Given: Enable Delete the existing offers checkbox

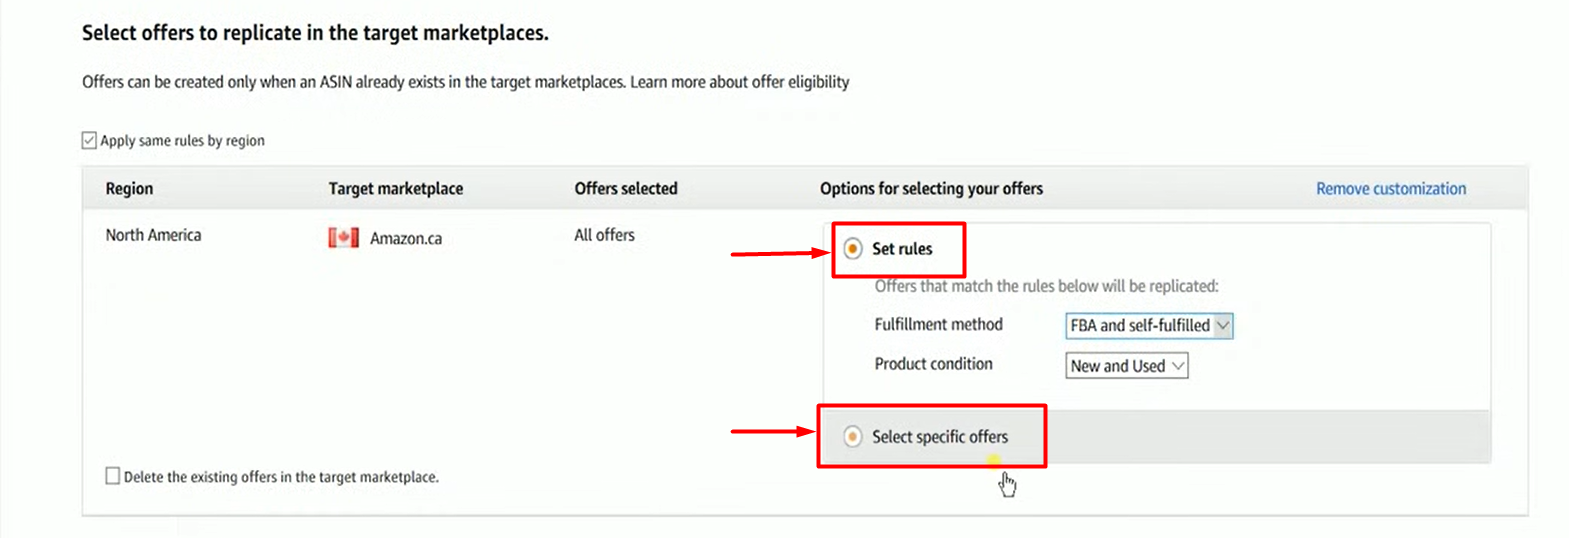Looking at the screenshot, I should pos(113,476).
